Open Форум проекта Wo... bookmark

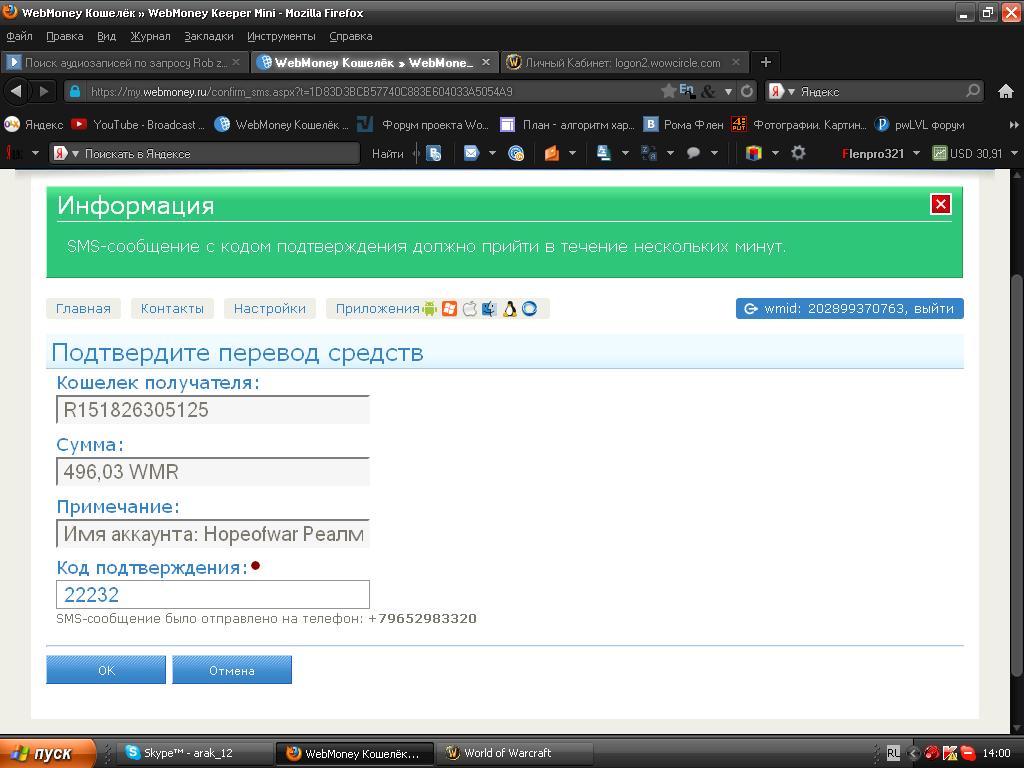tap(423, 124)
